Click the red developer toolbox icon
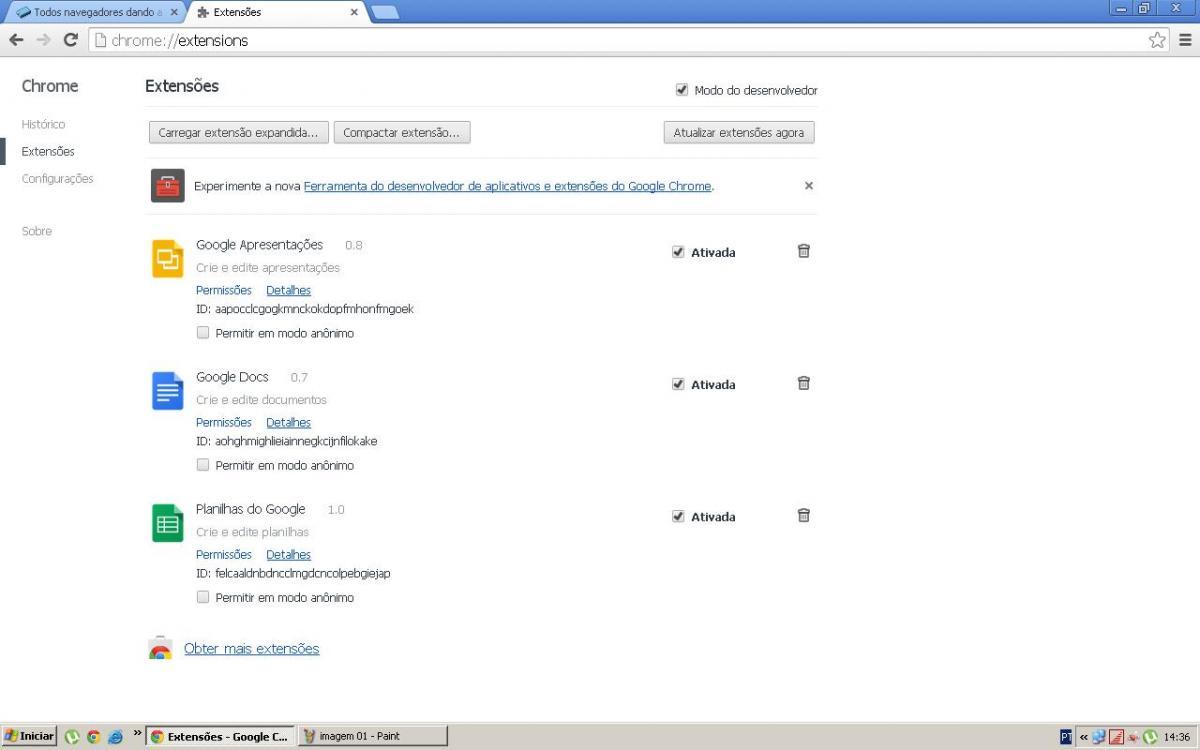1200x750 pixels. coord(167,186)
